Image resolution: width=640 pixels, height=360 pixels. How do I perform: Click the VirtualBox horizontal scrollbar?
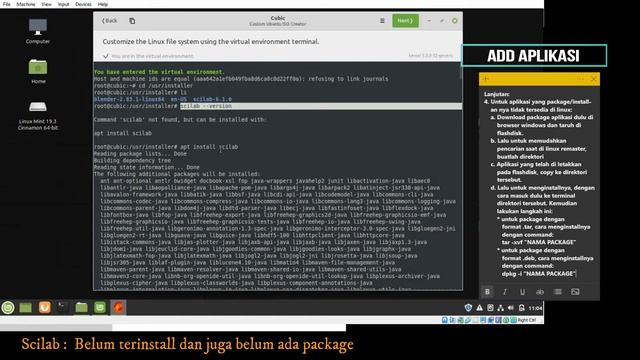point(56,327)
